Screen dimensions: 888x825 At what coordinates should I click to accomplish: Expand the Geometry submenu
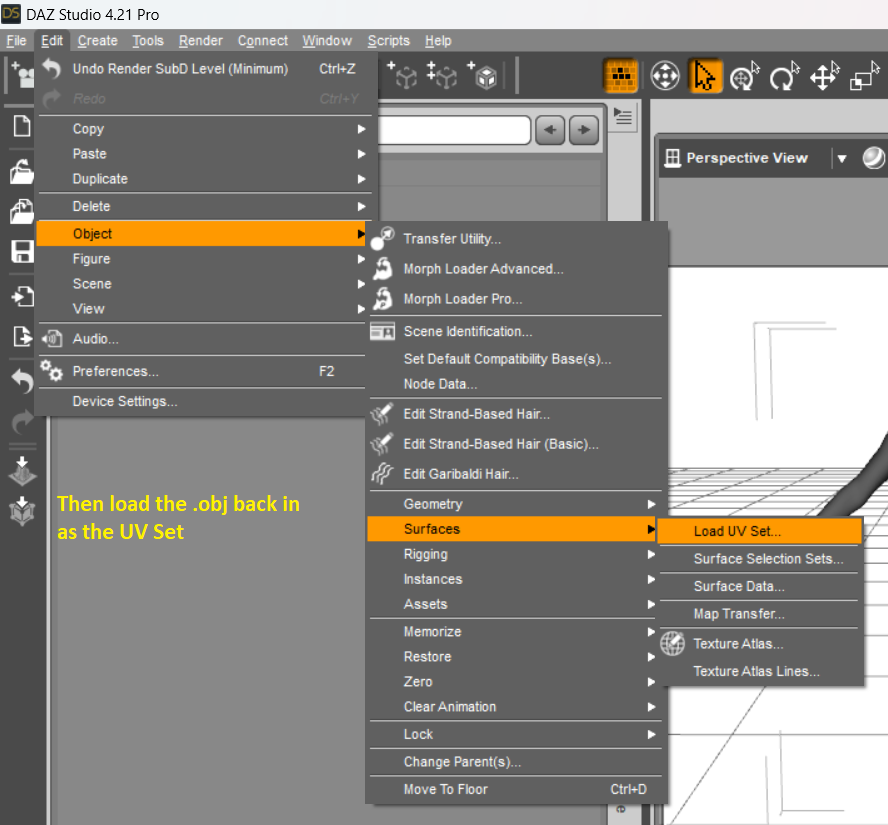pos(430,504)
